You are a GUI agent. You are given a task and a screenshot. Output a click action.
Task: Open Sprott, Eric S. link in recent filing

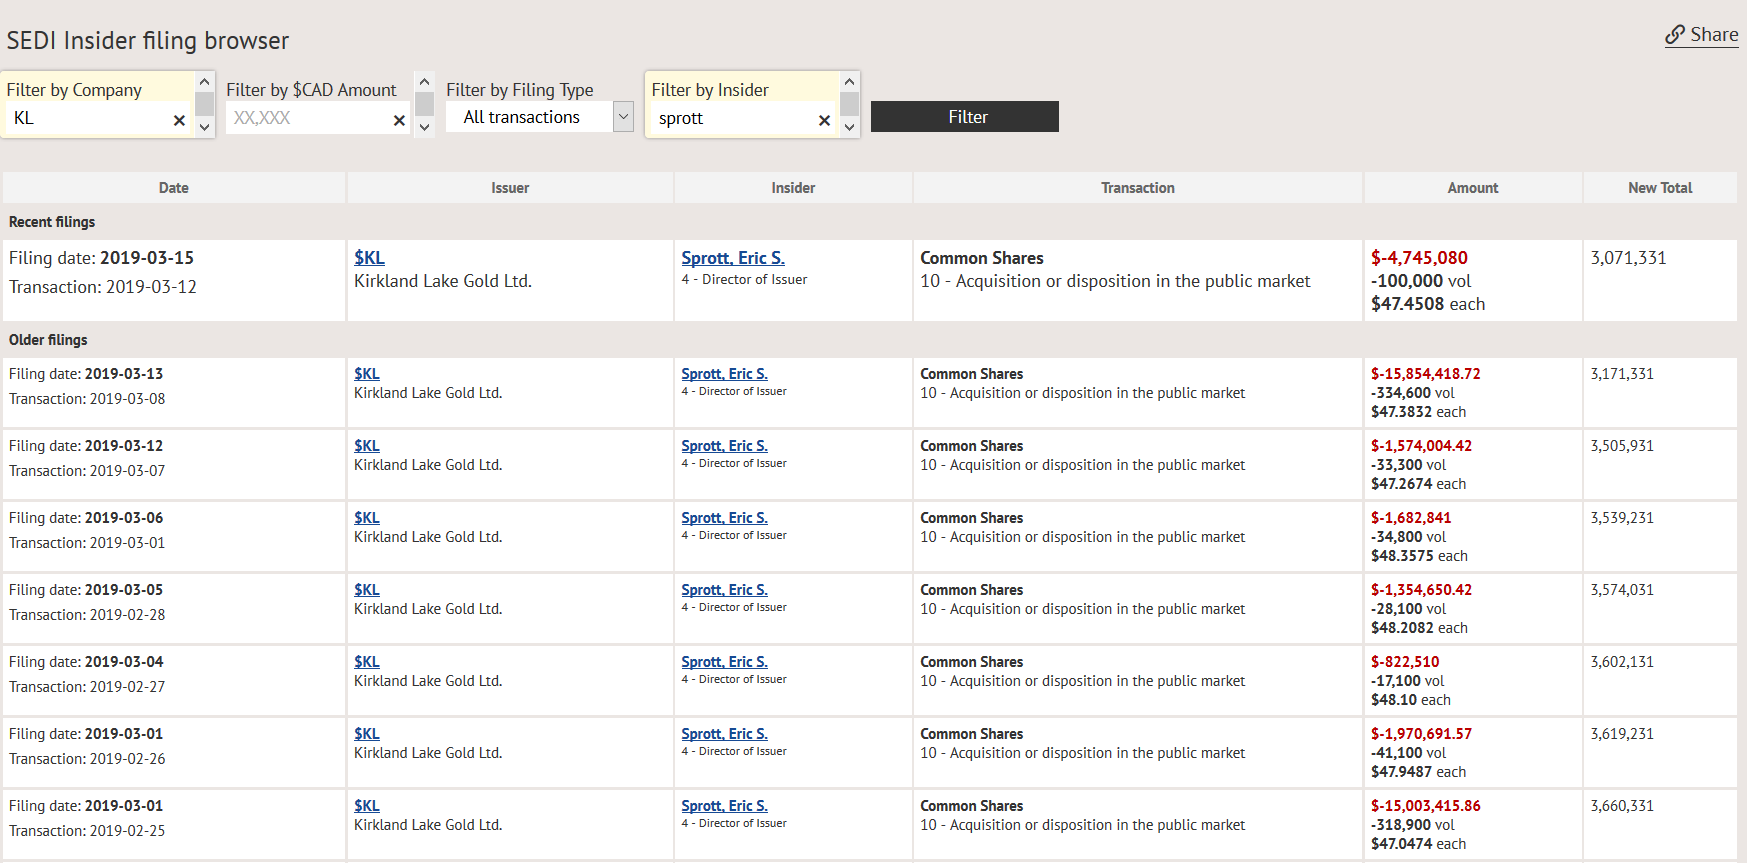click(x=732, y=258)
